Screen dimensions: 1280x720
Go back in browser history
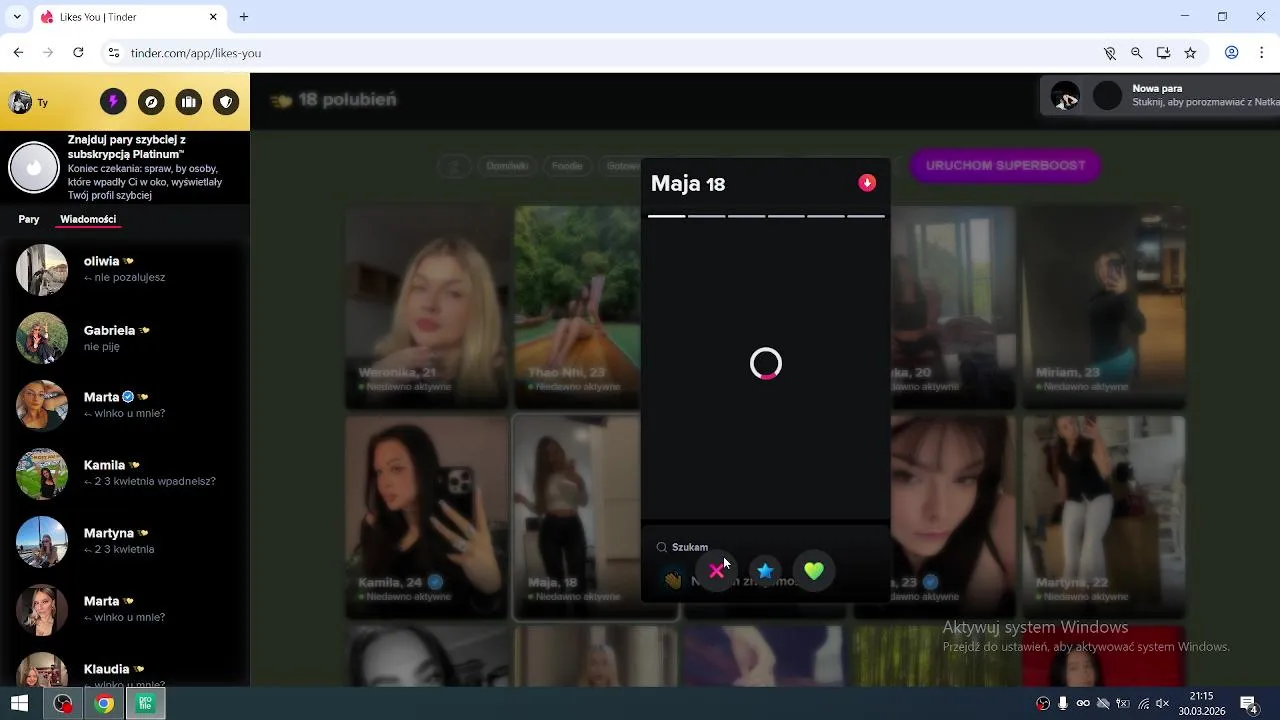click(18, 53)
